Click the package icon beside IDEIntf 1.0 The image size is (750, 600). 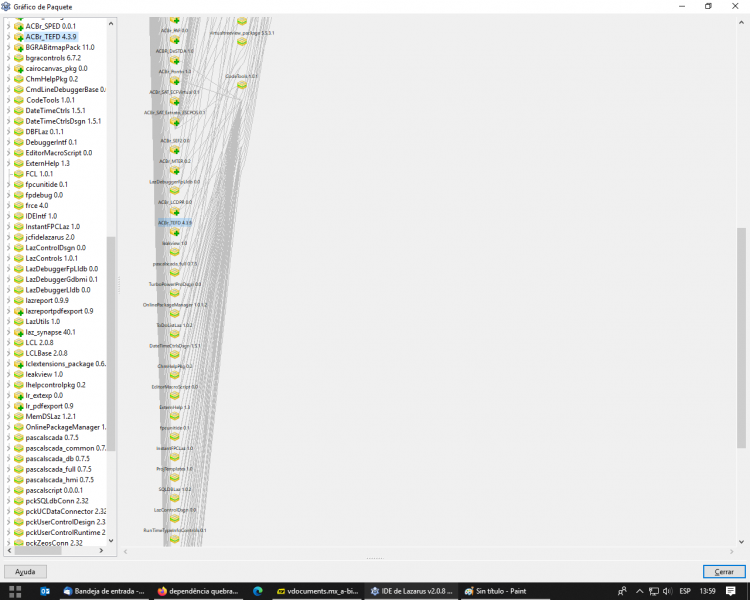coord(19,216)
